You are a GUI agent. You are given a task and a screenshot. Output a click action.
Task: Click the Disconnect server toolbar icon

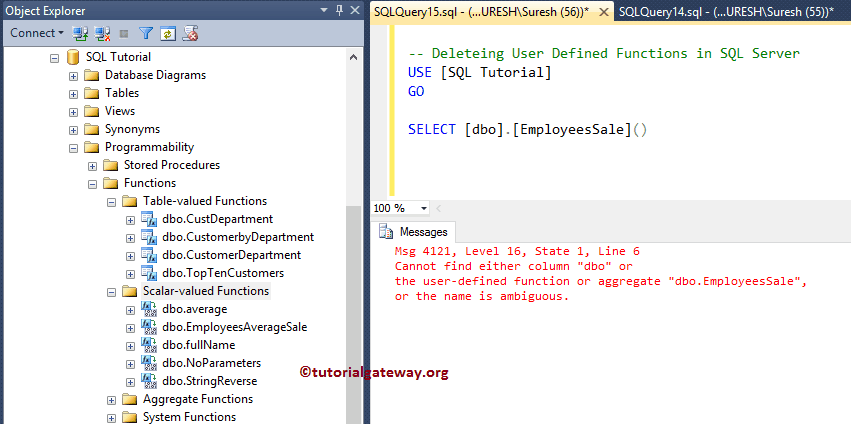click(x=103, y=34)
